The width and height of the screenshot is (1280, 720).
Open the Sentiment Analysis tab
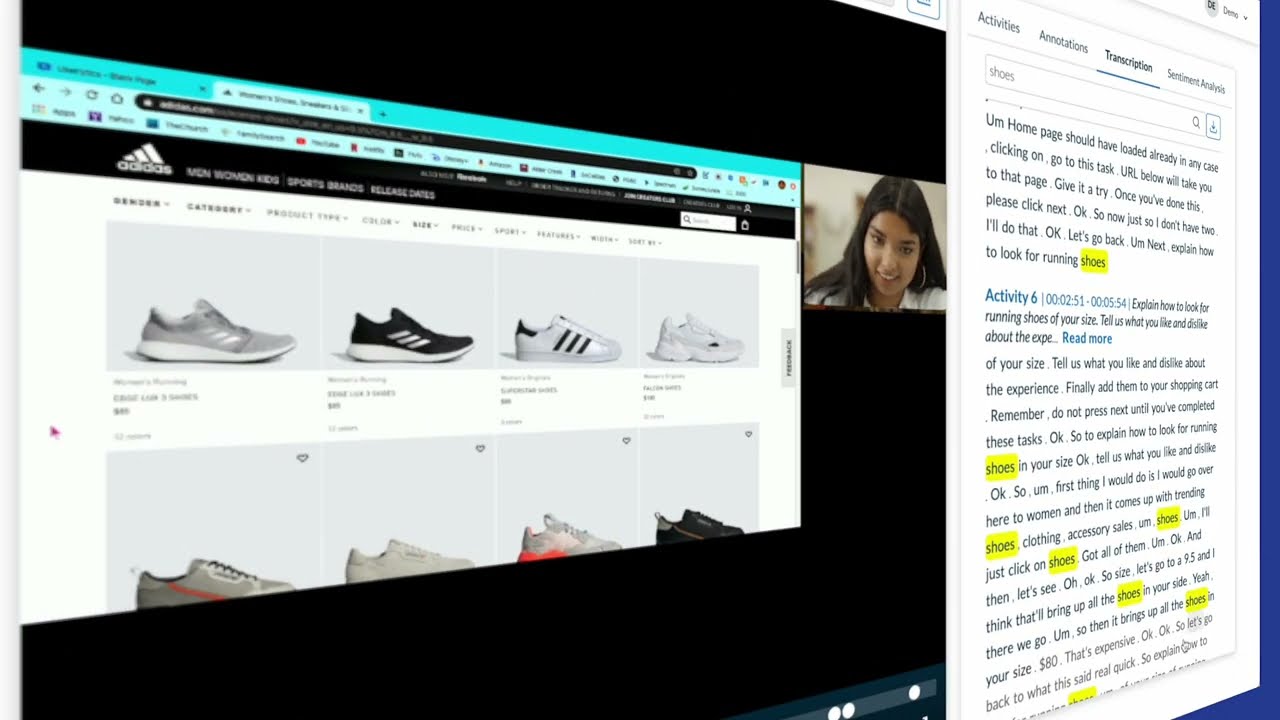pyautogui.click(x=1195, y=81)
